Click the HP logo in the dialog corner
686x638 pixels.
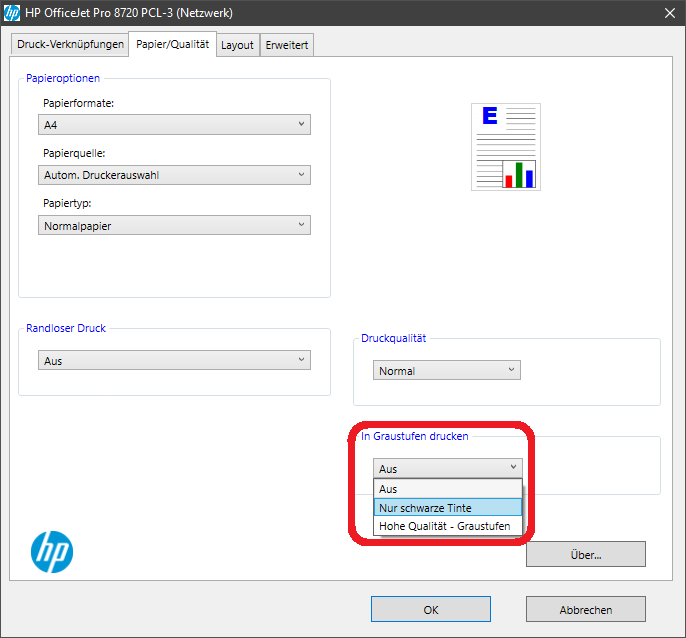click(52, 552)
